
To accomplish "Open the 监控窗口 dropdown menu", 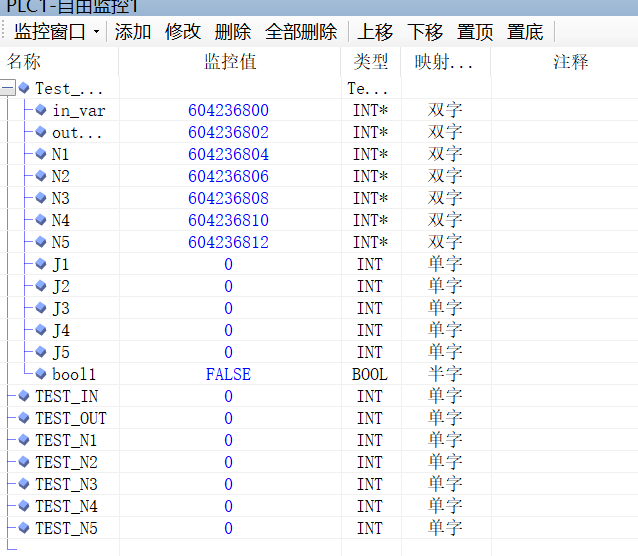I will click(x=56, y=32).
